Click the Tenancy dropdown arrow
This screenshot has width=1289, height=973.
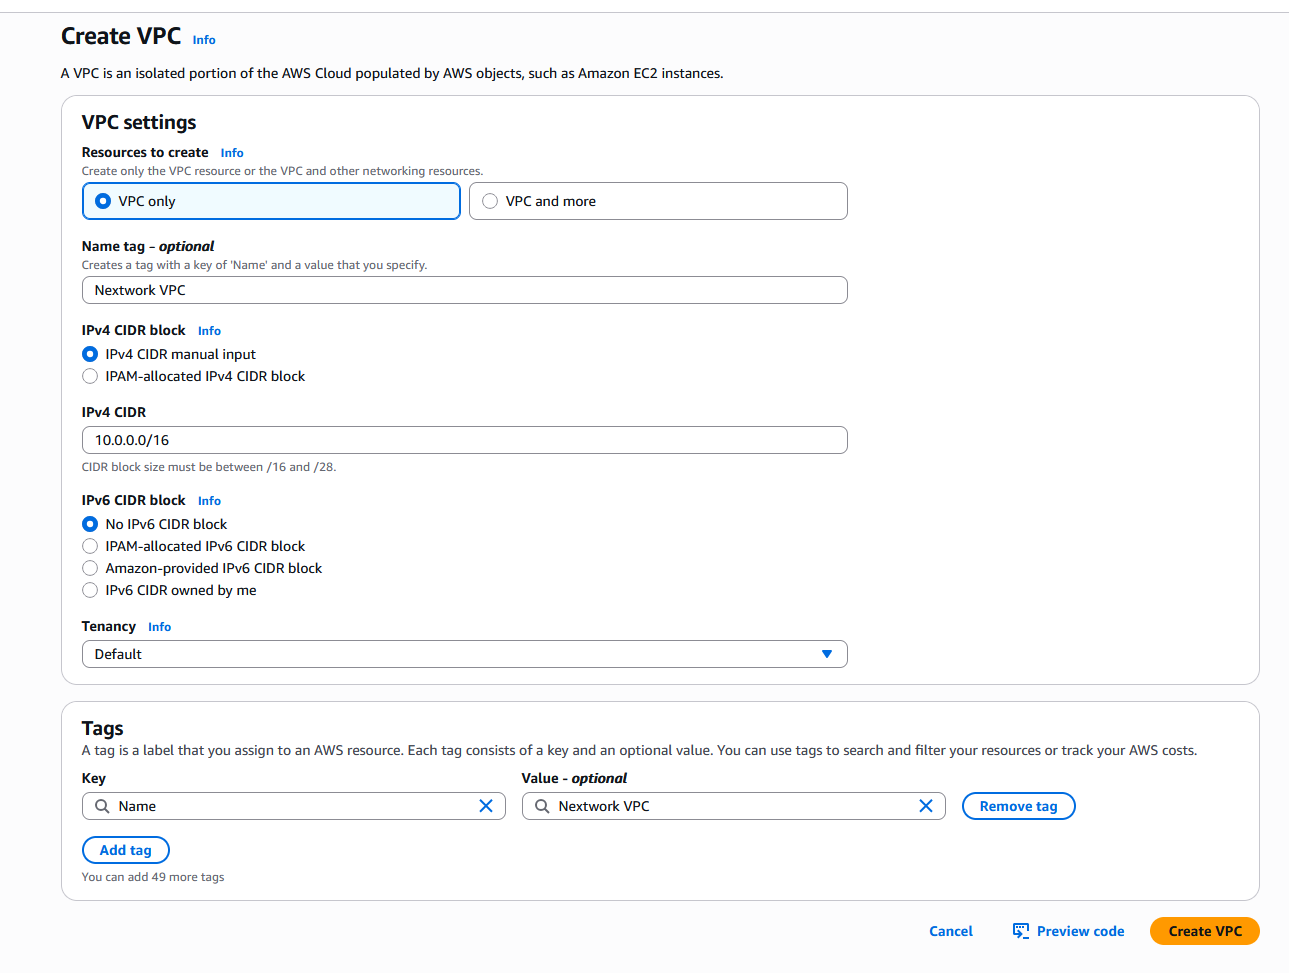(827, 654)
